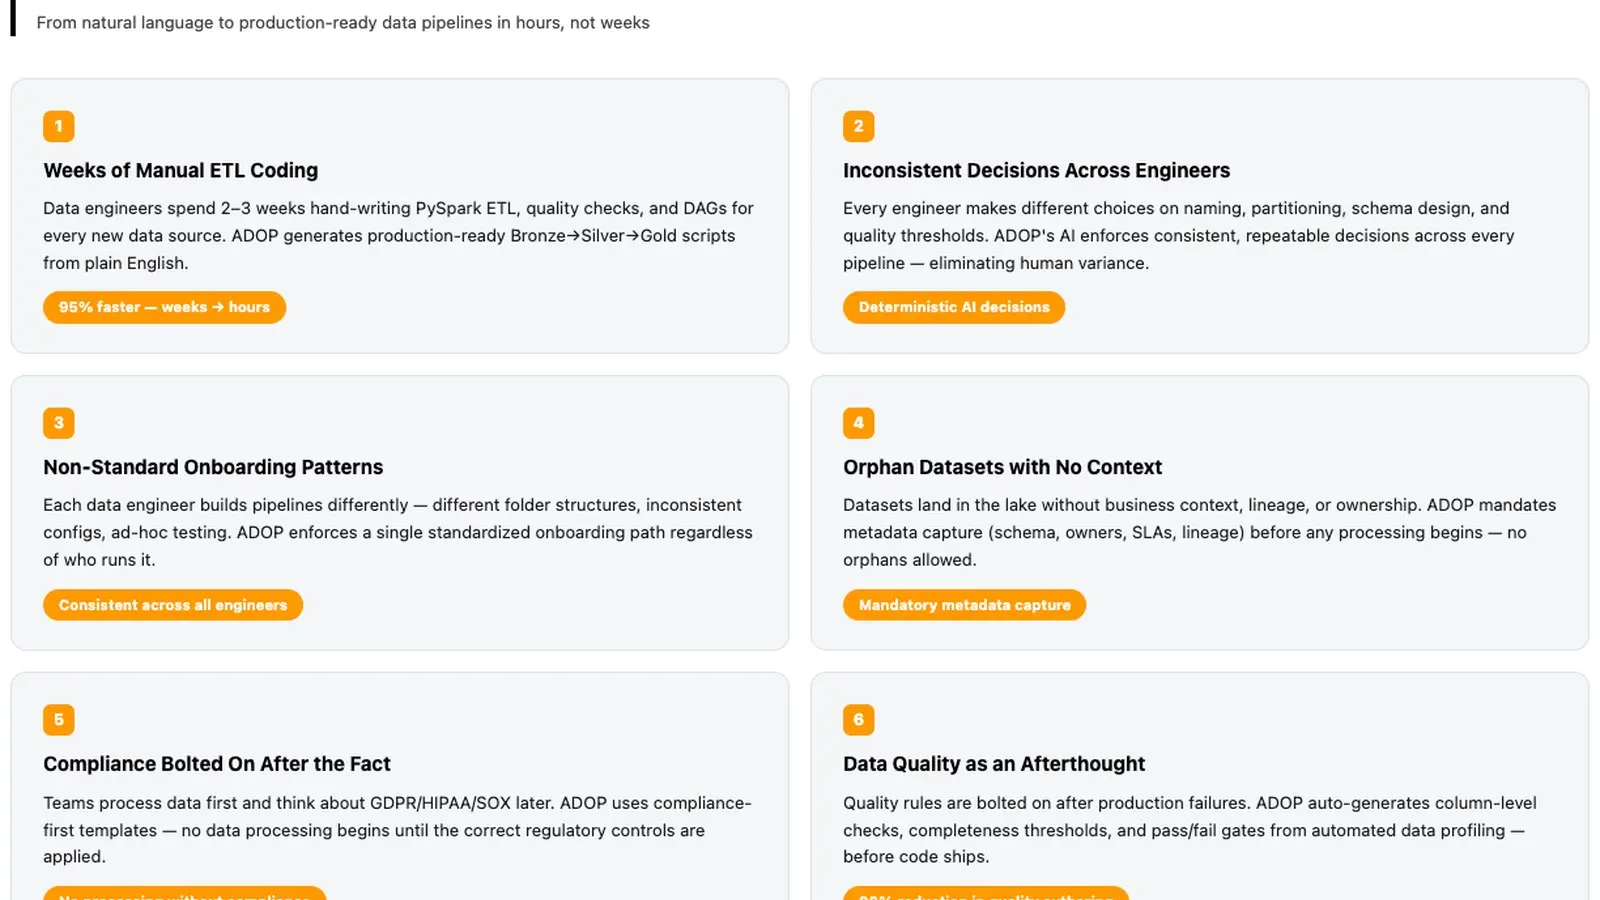Click paragraph starting 'Every engineer makes different choices'
1600x900 pixels.
[1180, 236]
